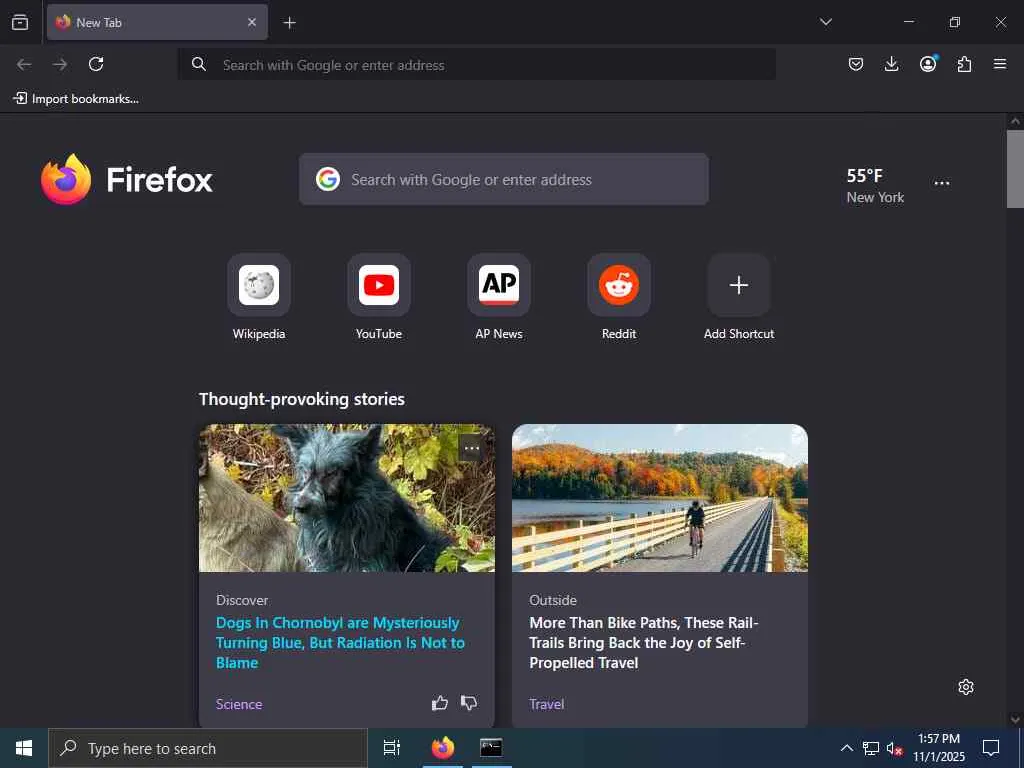This screenshot has height=768, width=1024.
Task: Open the story menu on Chornobyl dogs card
Action: click(x=472, y=449)
